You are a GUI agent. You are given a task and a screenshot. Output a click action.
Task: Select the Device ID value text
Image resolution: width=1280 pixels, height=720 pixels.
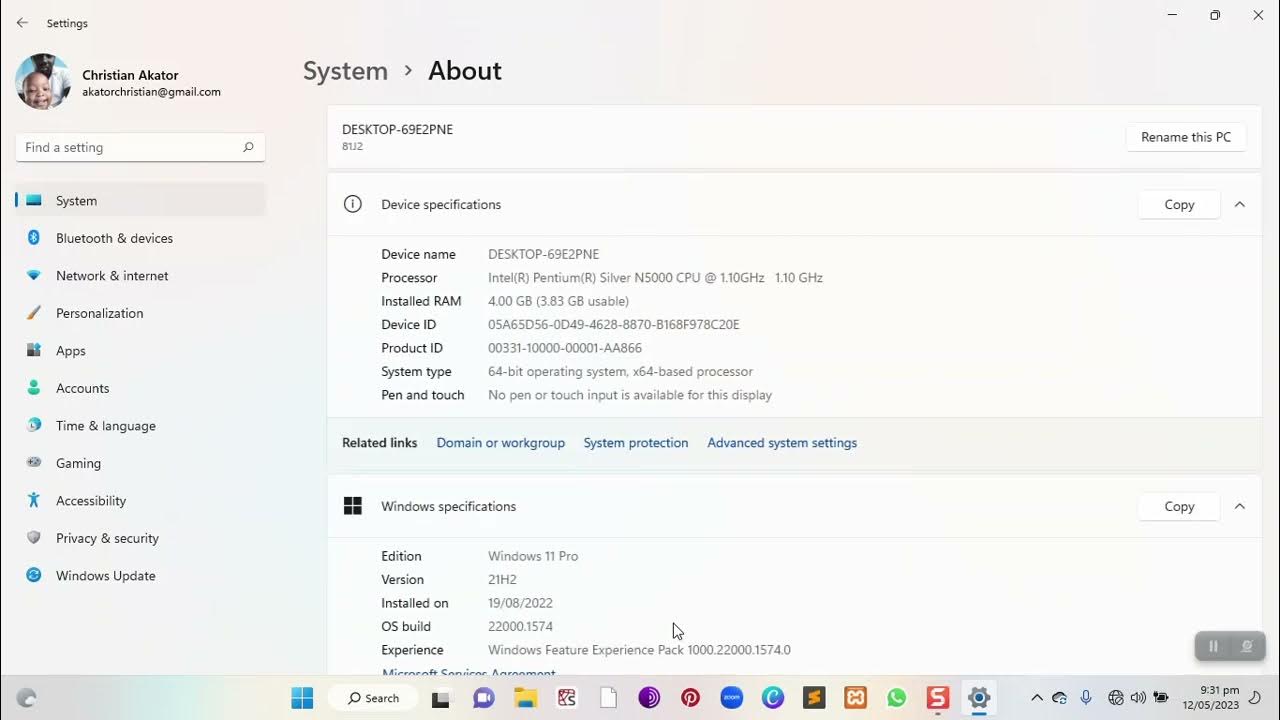pyautogui.click(x=614, y=324)
